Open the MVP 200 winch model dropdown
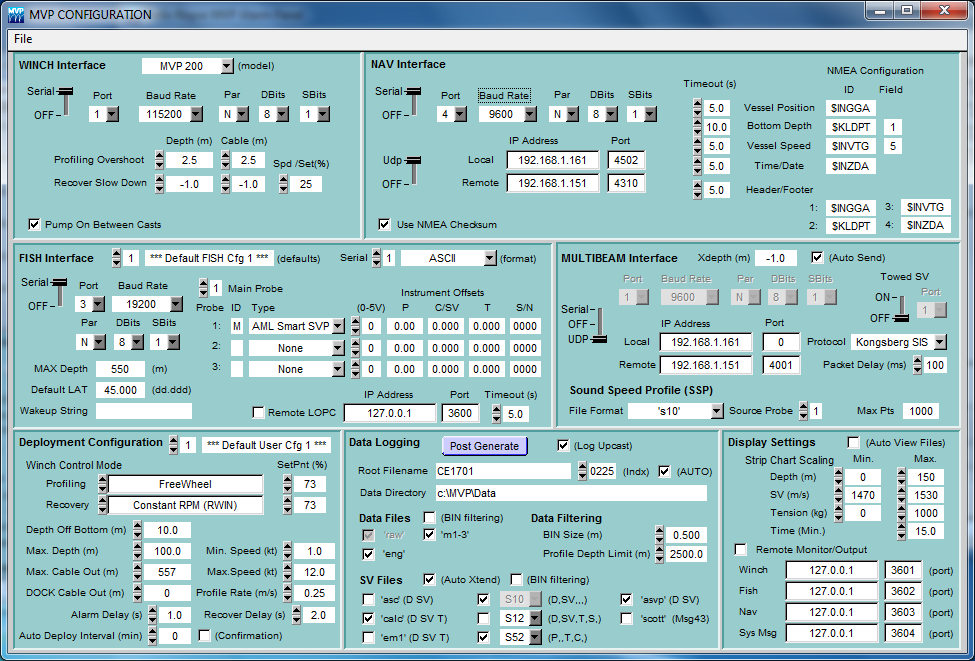The image size is (975, 661). pyautogui.click(x=226, y=66)
